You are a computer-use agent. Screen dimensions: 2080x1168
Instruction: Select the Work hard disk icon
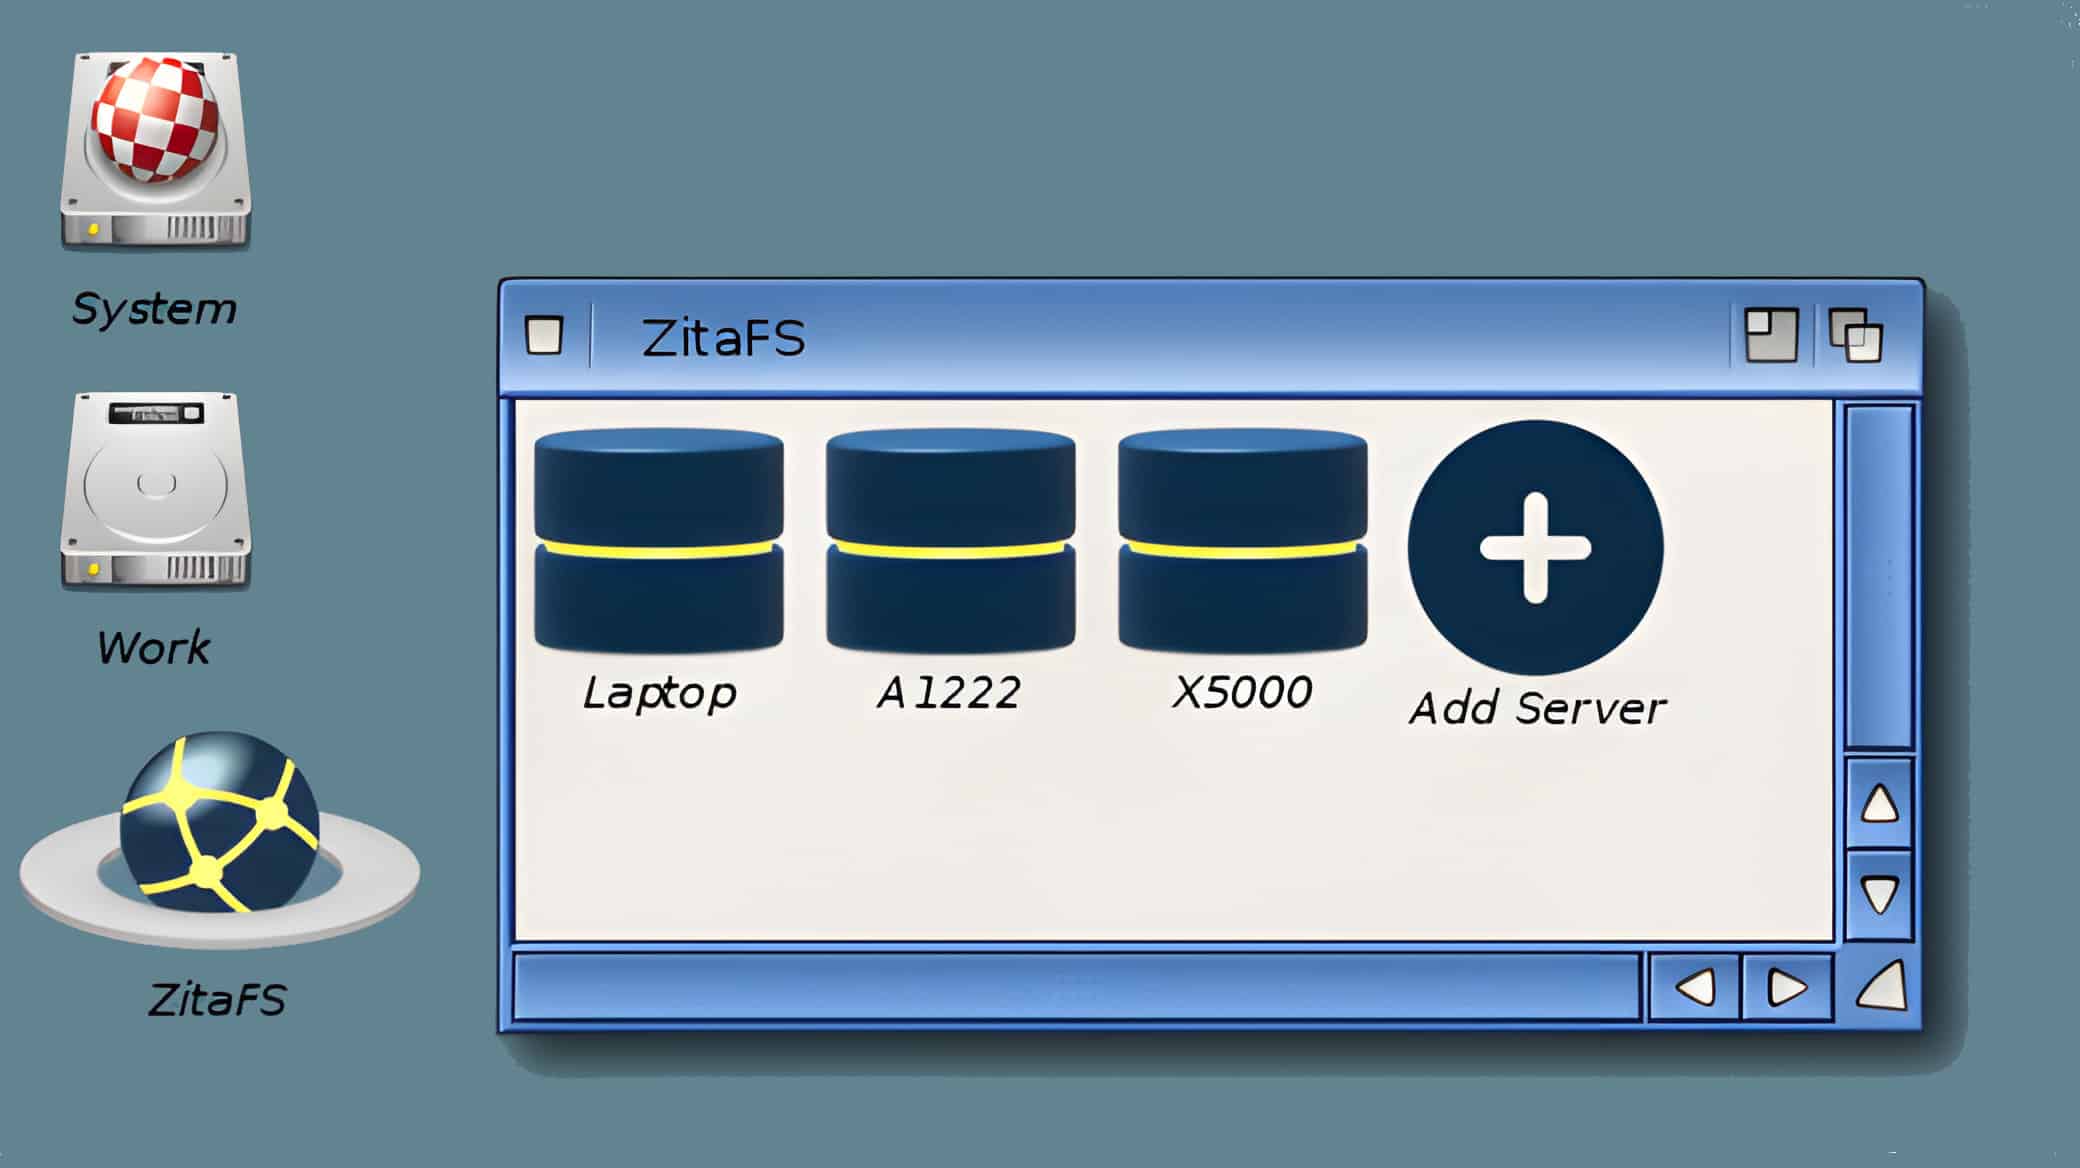click(x=155, y=490)
